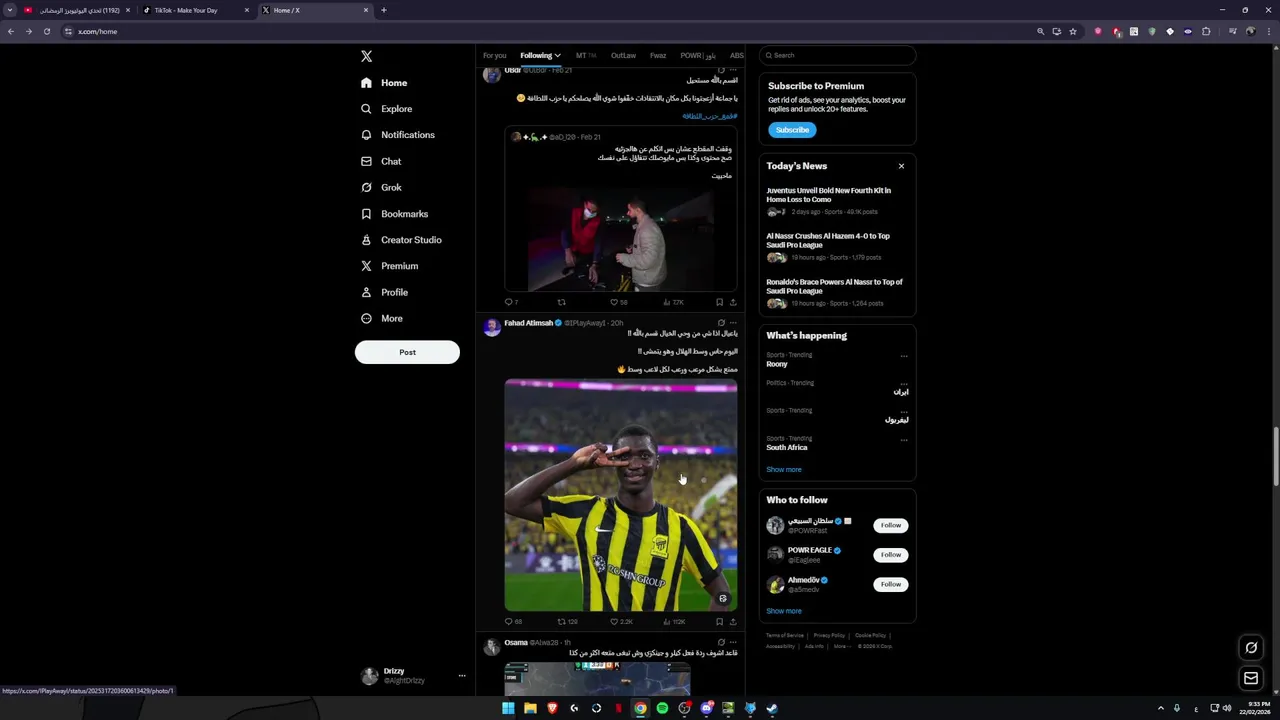1280x720 pixels.
Task: Click the Search input field
Action: pos(838,56)
